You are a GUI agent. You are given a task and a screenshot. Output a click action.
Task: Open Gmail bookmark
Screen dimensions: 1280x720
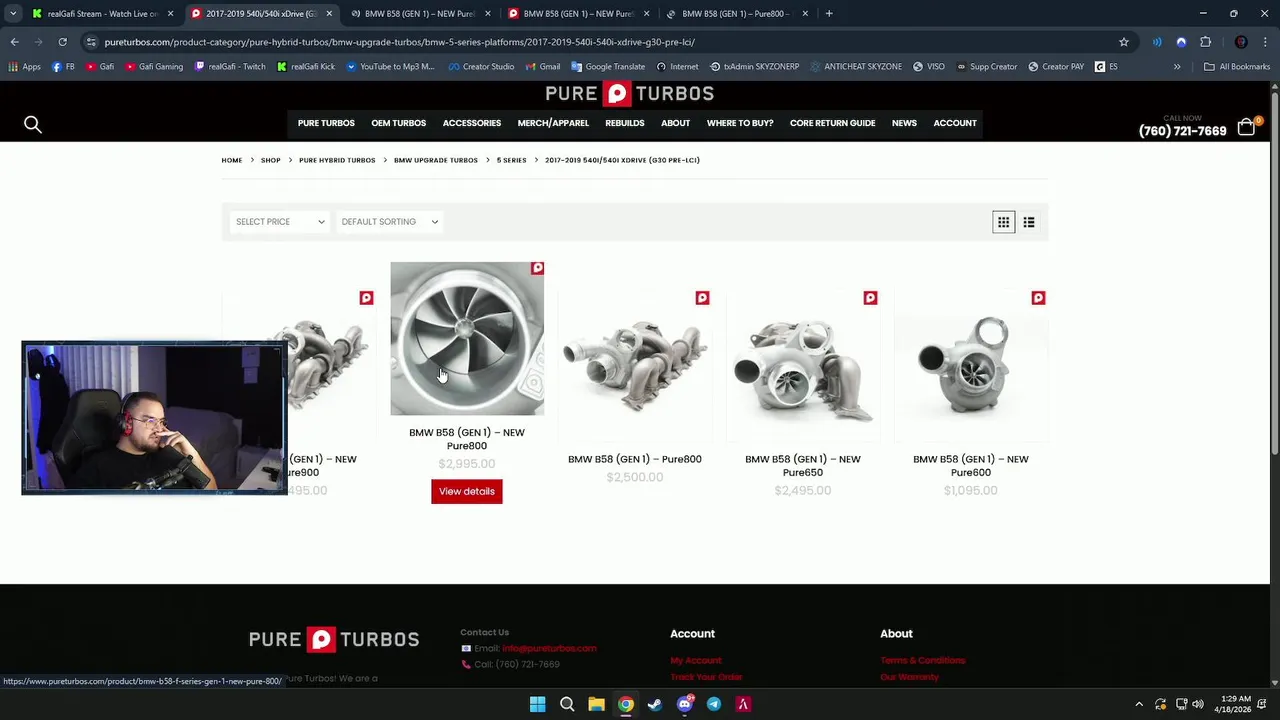pos(543,67)
